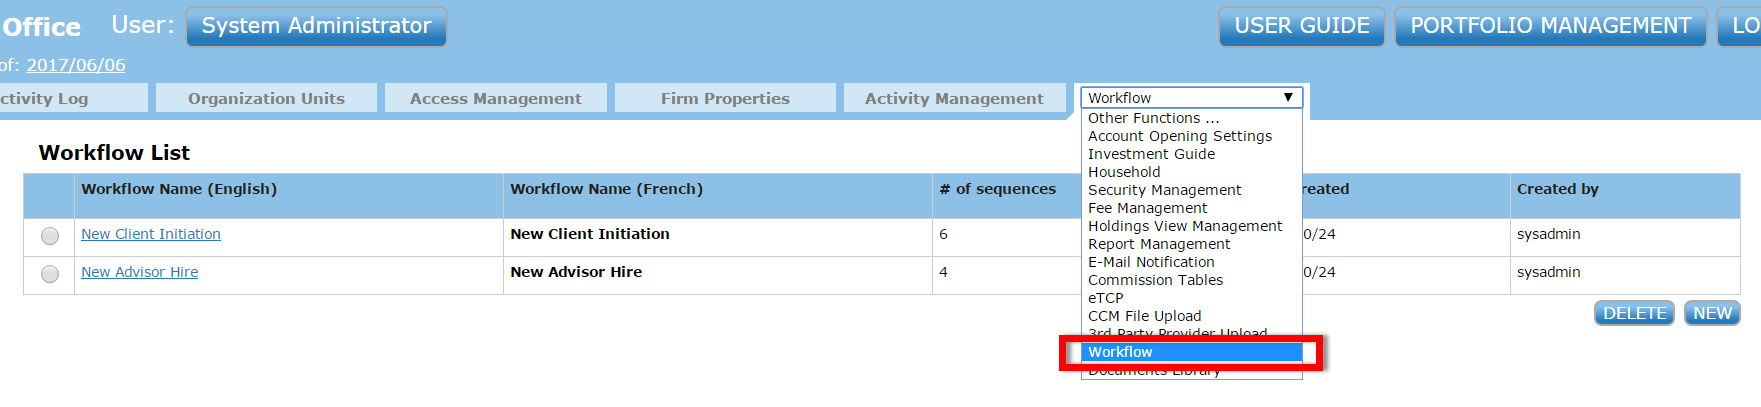Choose Commission Tables list entry
This screenshot has height=407, width=1761.
1155,280
